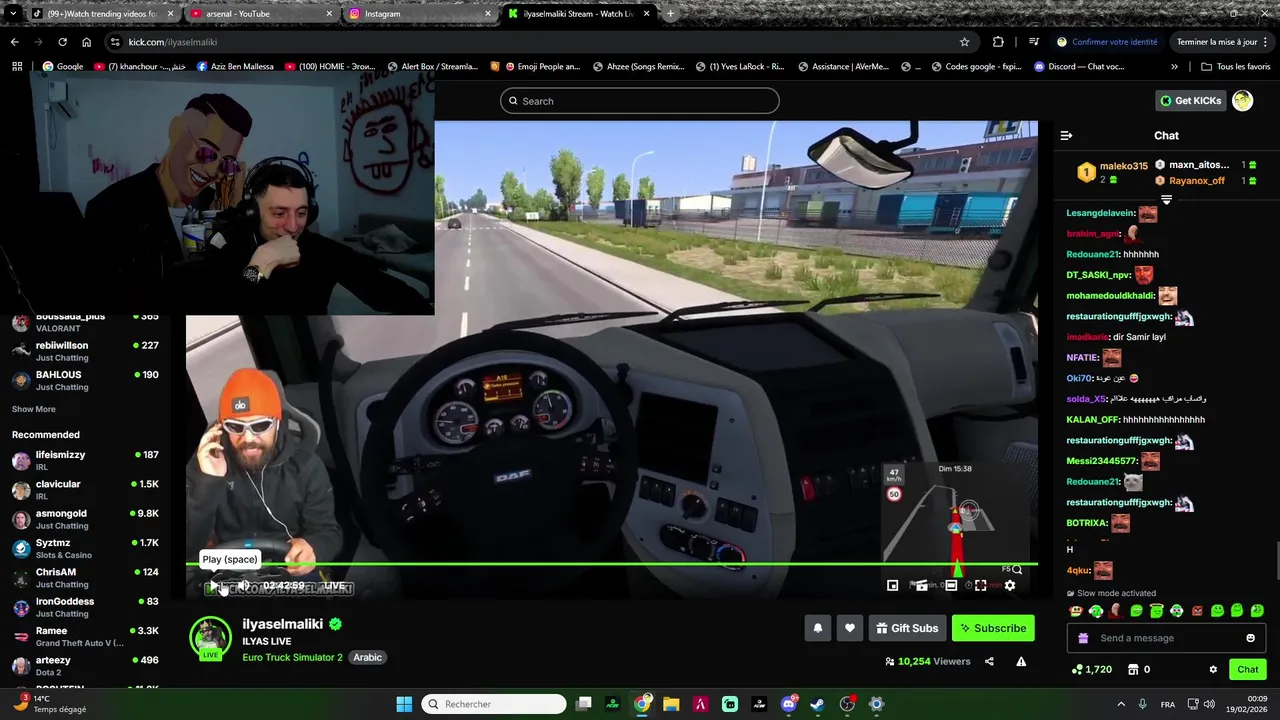Click the Gift Subs button
Viewport: 1280px width, 720px height.
tap(907, 628)
